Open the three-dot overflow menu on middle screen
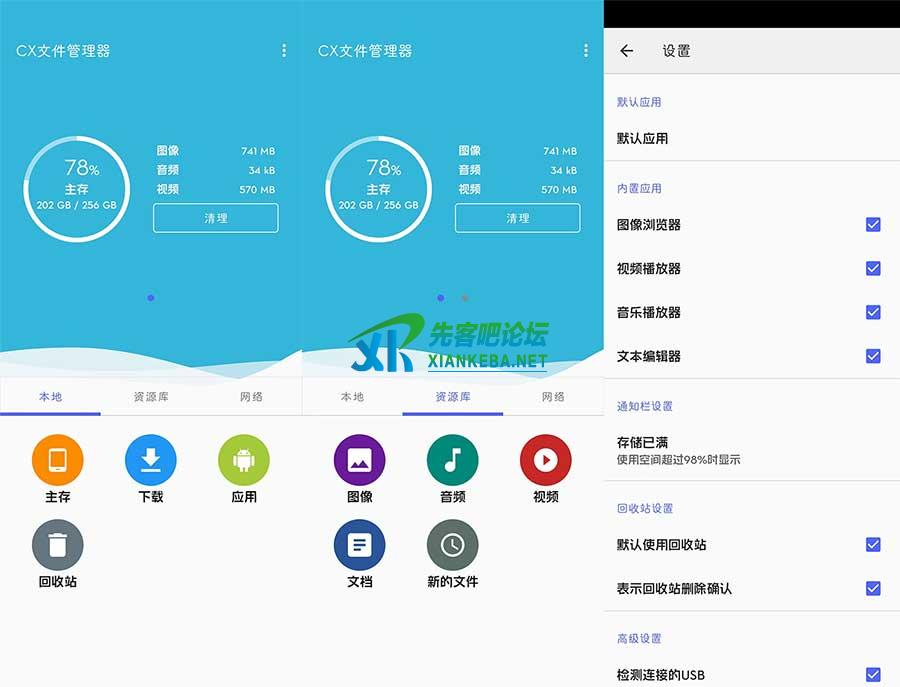This screenshot has height=687, width=900. coord(586,51)
